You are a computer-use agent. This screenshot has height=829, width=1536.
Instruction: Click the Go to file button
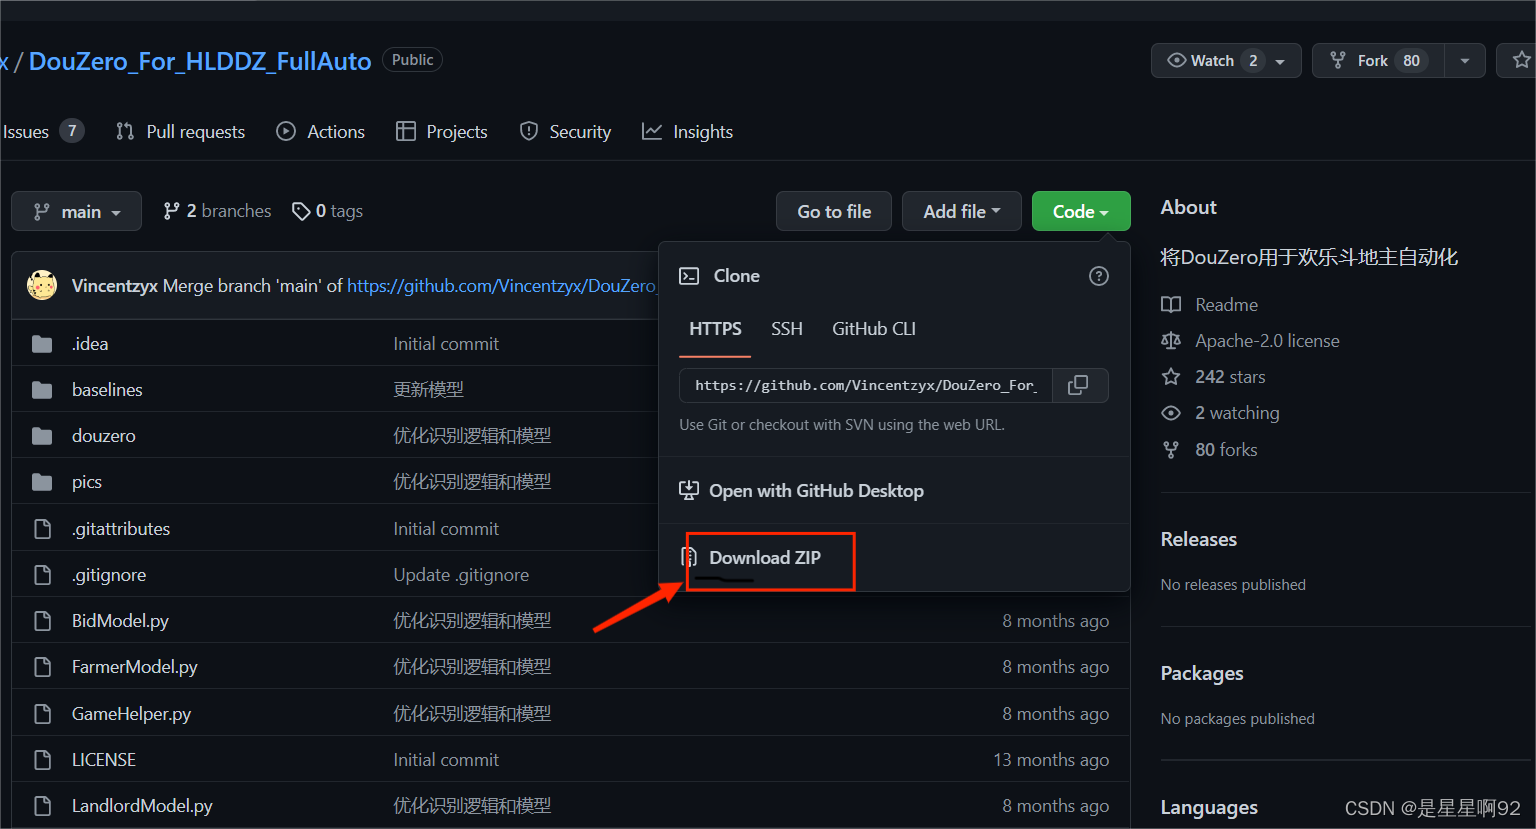click(x=834, y=211)
